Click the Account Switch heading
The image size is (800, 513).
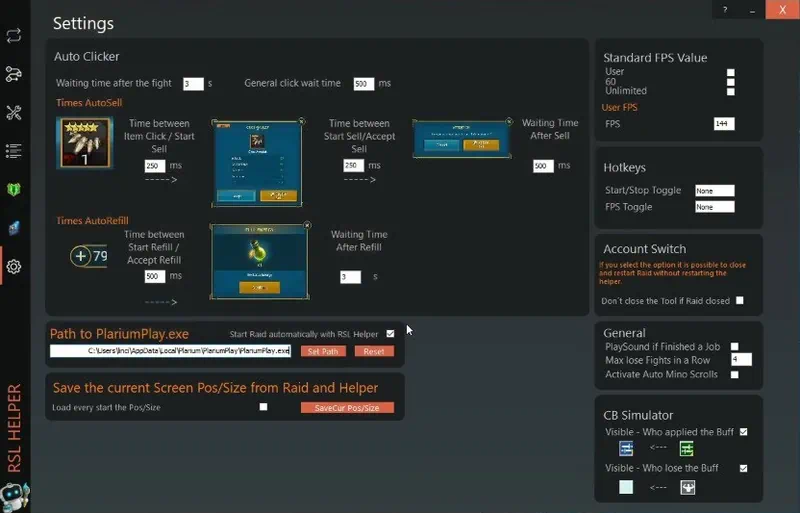click(644, 249)
